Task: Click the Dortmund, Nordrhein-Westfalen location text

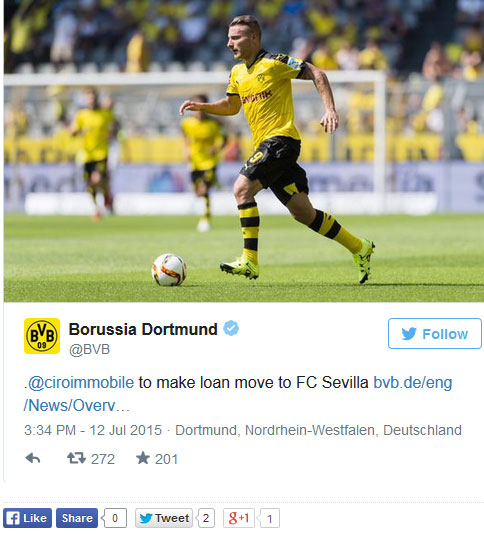Action: click(318, 430)
